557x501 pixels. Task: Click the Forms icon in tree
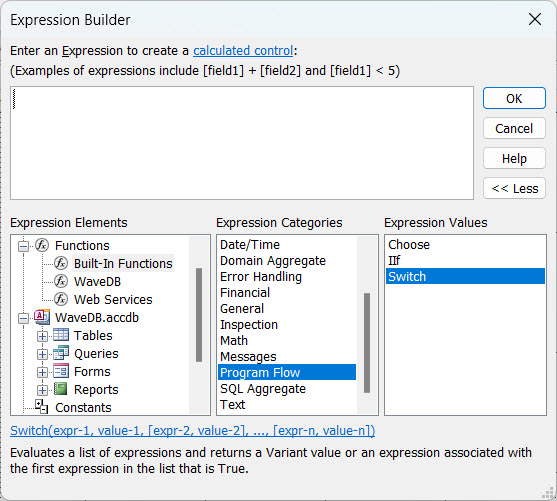pos(61,371)
